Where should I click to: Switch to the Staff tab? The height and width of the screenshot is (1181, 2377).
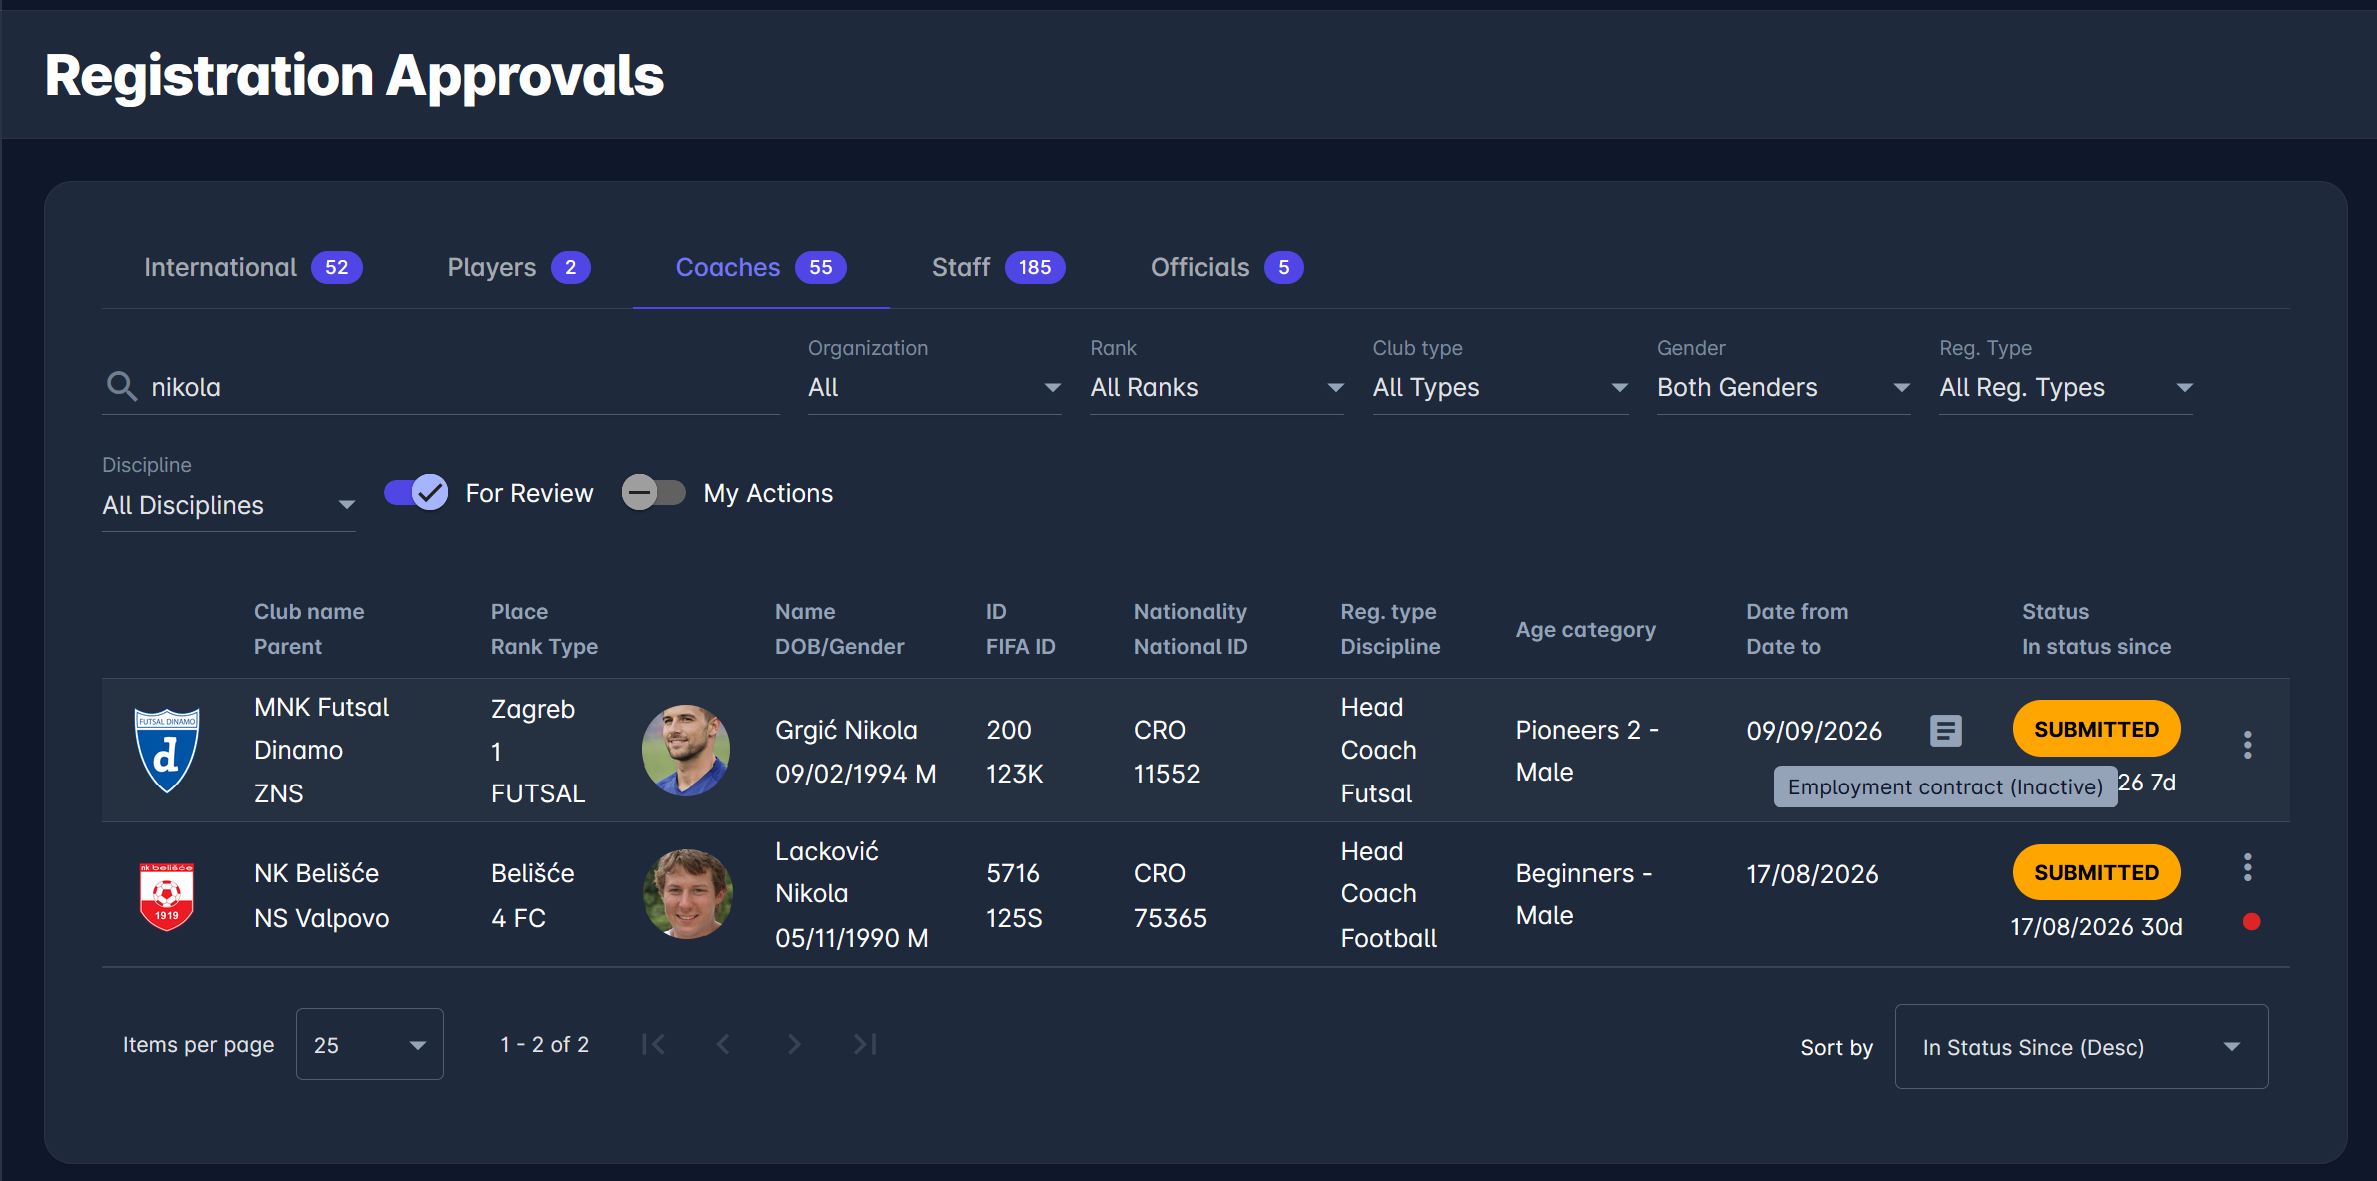pyautogui.click(x=998, y=268)
